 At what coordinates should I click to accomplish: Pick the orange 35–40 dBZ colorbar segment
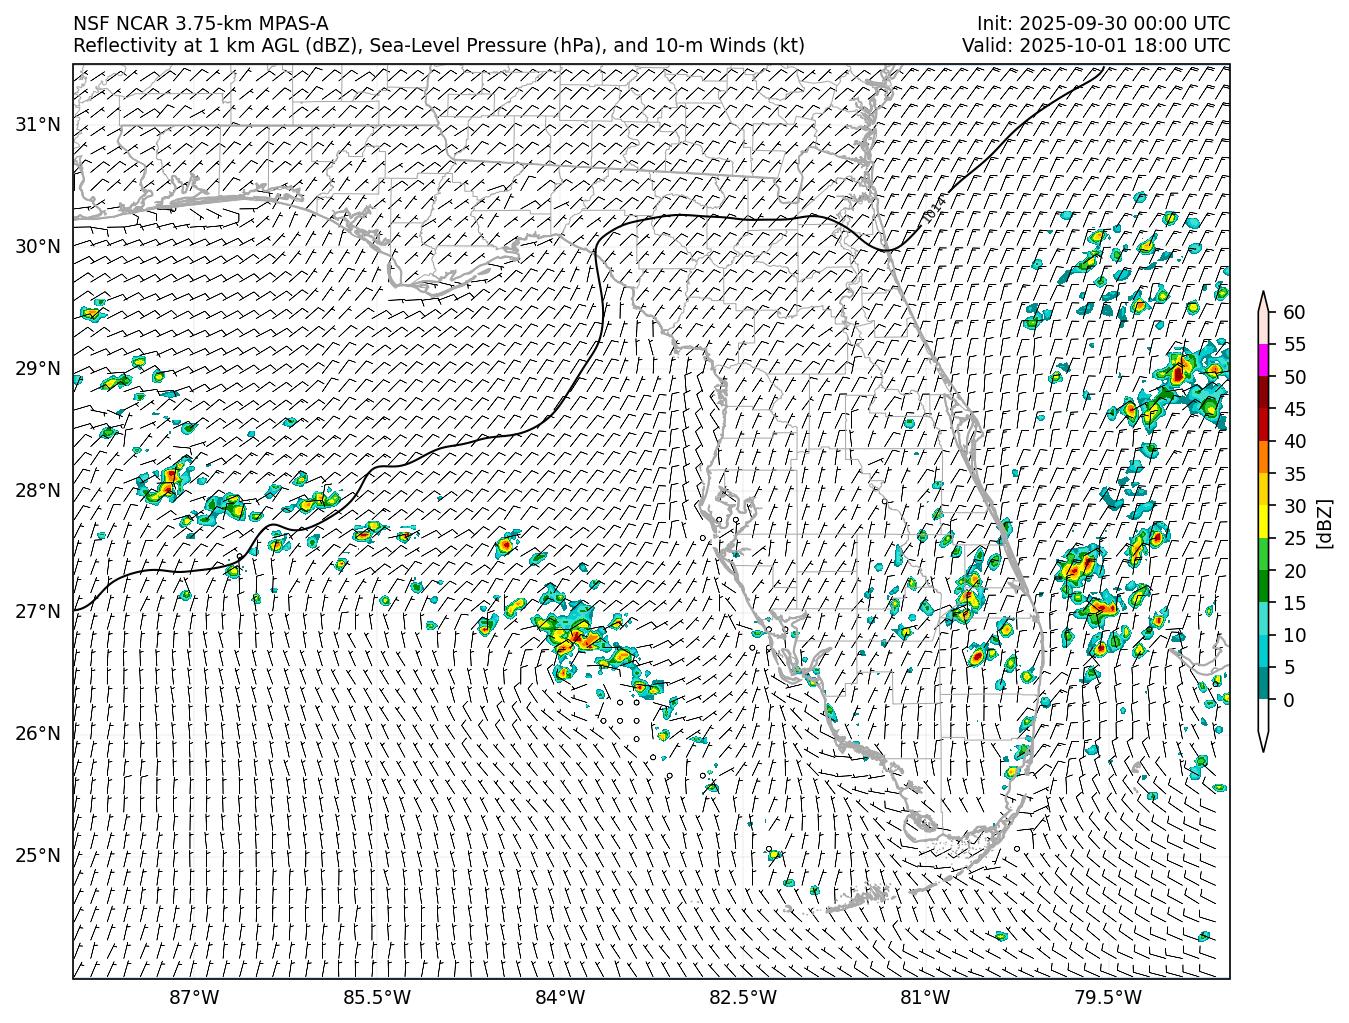point(1263,457)
